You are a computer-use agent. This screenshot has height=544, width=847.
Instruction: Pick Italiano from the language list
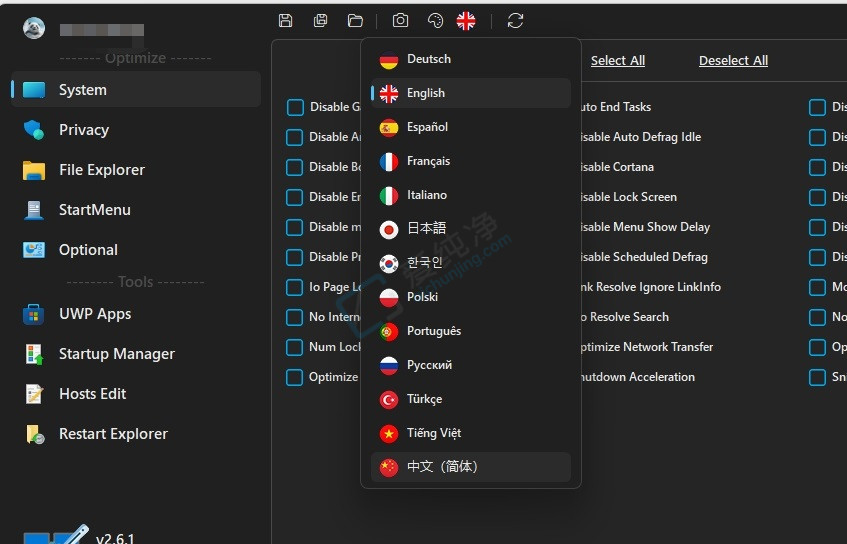click(470, 195)
